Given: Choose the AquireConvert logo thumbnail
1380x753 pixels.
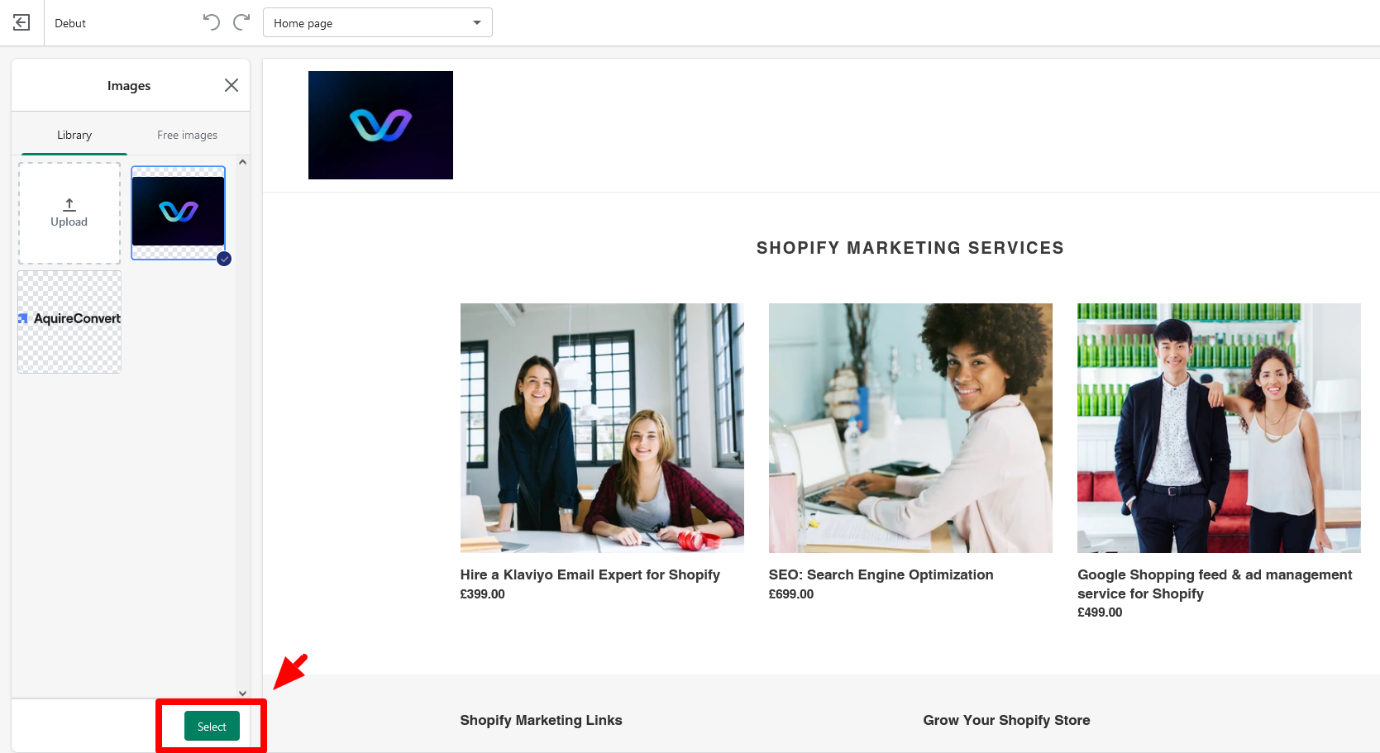Looking at the screenshot, I should tap(69, 321).
